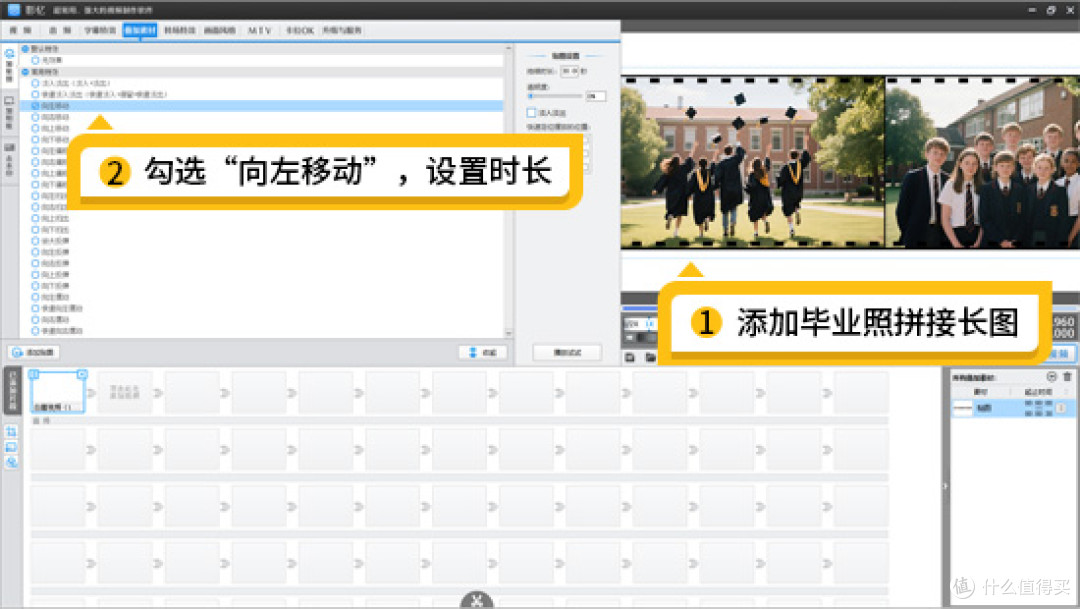The height and width of the screenshot is (609, 1080).
Task: Click the crop icon left of timeline
Action: click(12, 431)
